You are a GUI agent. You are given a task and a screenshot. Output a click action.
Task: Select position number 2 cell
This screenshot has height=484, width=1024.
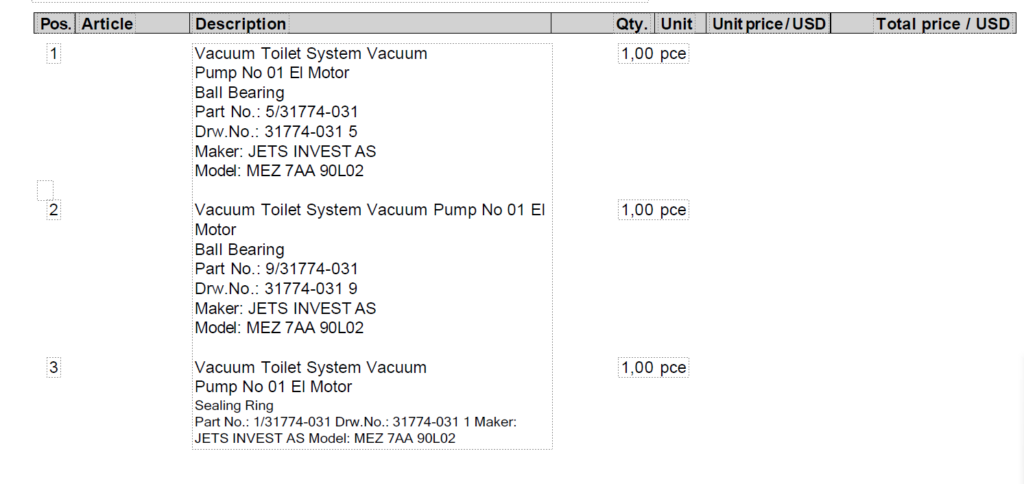pos(54,210)
